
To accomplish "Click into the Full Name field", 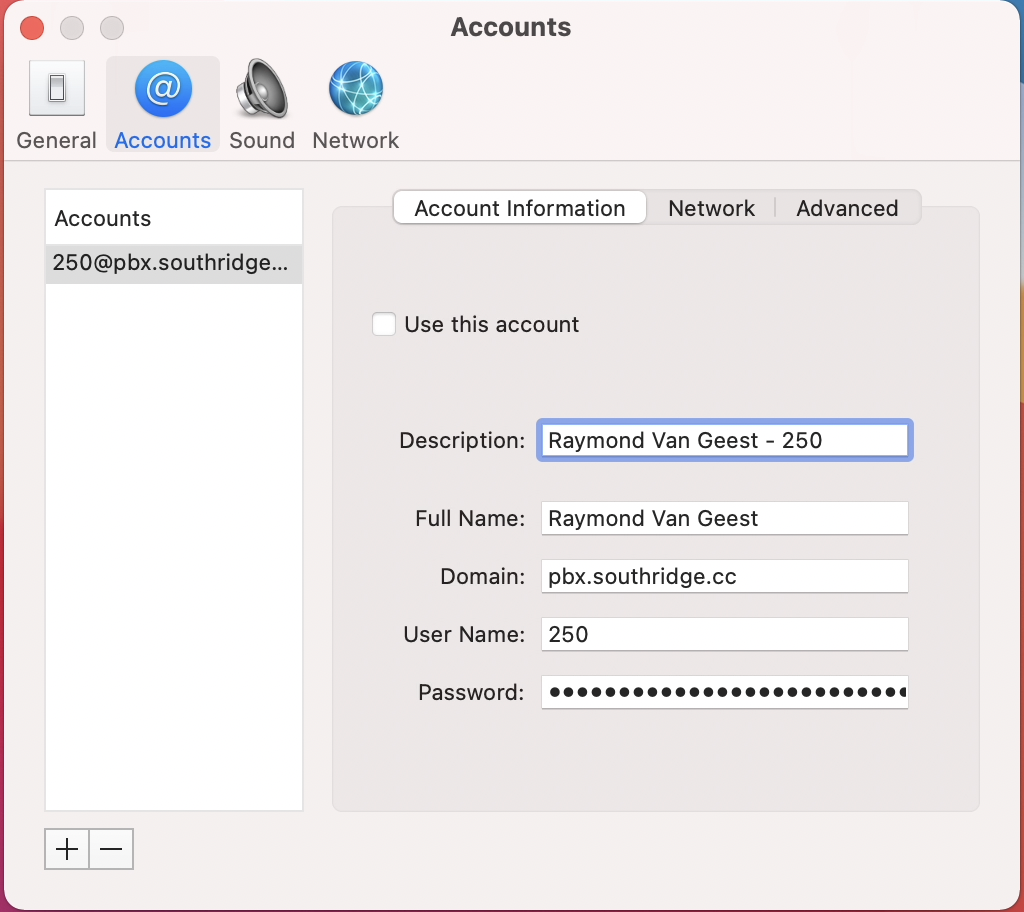I will coord(724,518).
